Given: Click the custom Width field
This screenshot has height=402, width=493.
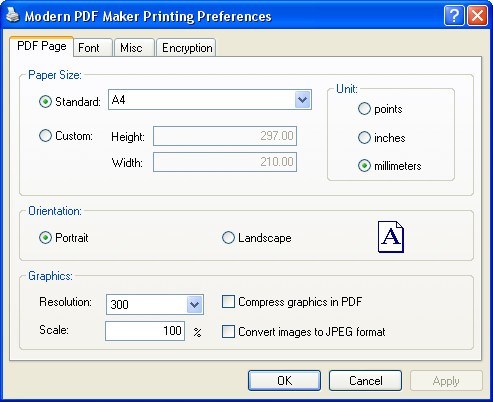Looking at the screenshot, I should click(x=225, y=162).
